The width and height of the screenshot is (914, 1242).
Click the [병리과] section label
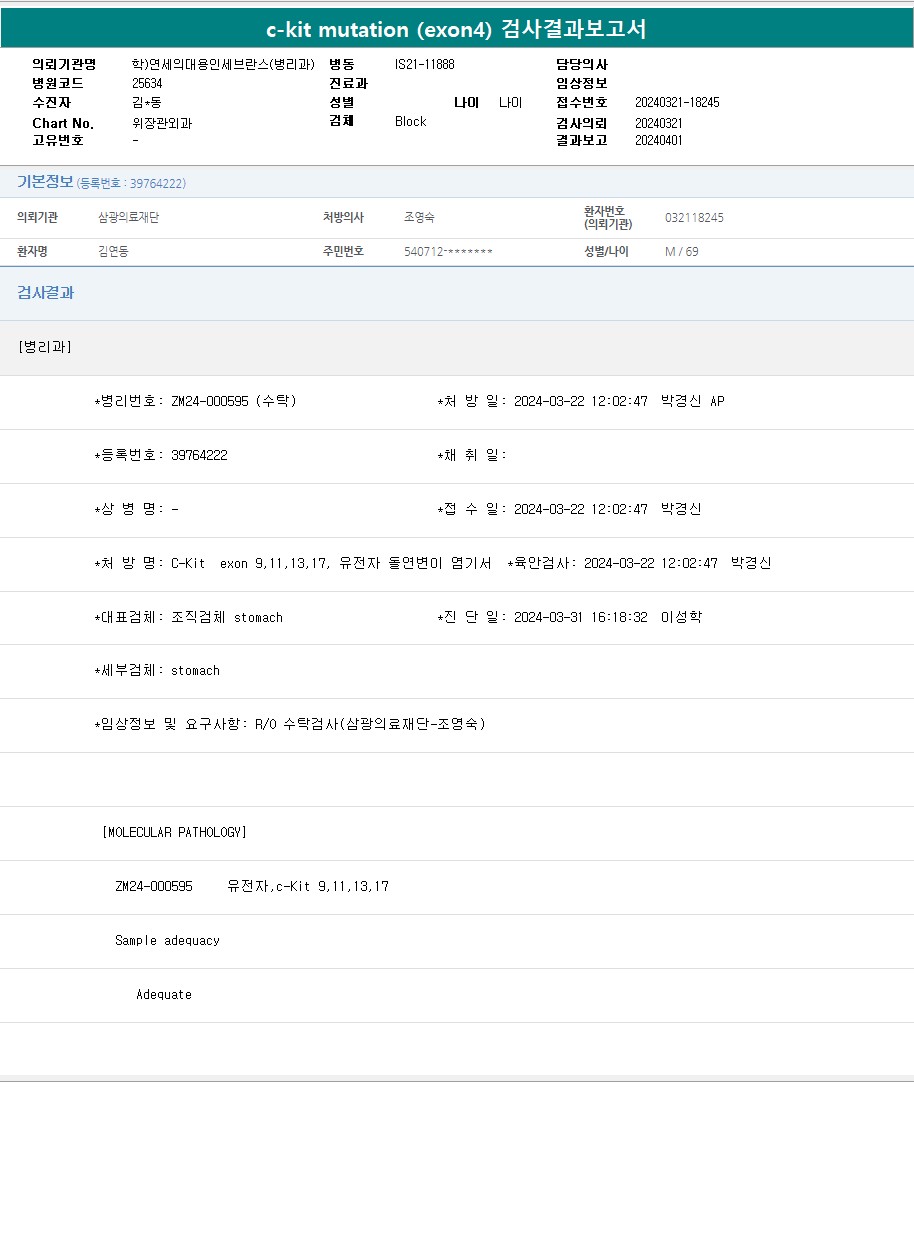(x=45, y=347)
